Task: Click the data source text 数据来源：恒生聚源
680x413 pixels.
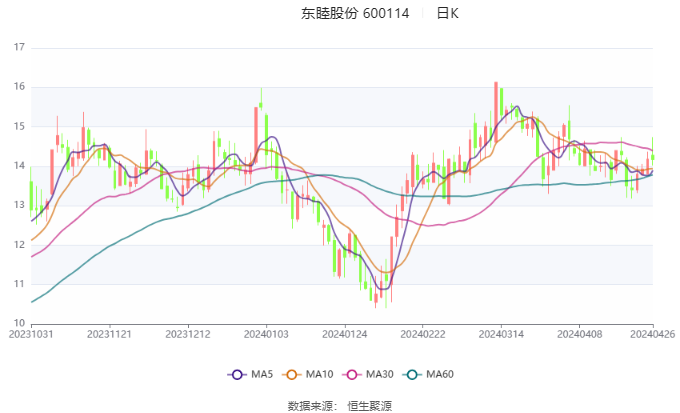Action: [x=340, y=406]
